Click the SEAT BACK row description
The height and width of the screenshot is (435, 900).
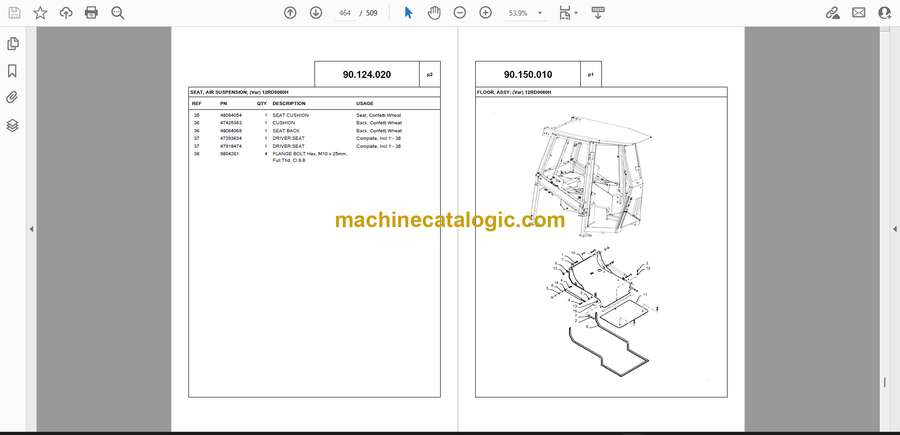pos(286,131)
